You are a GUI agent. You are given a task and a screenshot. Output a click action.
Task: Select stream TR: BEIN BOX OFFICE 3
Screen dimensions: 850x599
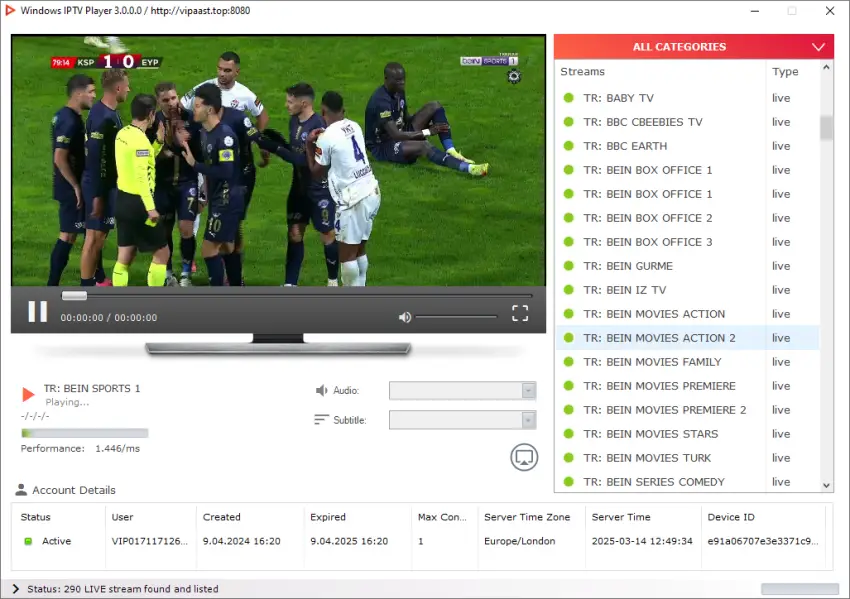(687, 242)
